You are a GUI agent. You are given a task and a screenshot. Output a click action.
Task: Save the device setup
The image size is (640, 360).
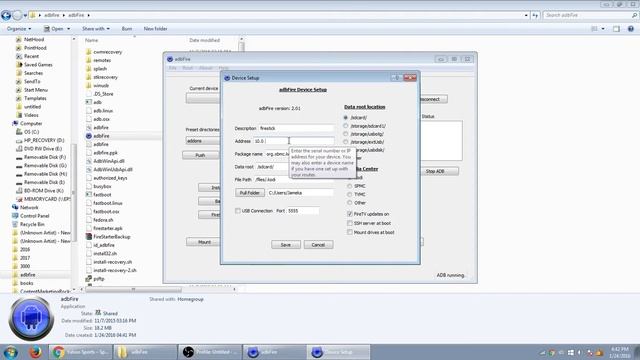286,244
